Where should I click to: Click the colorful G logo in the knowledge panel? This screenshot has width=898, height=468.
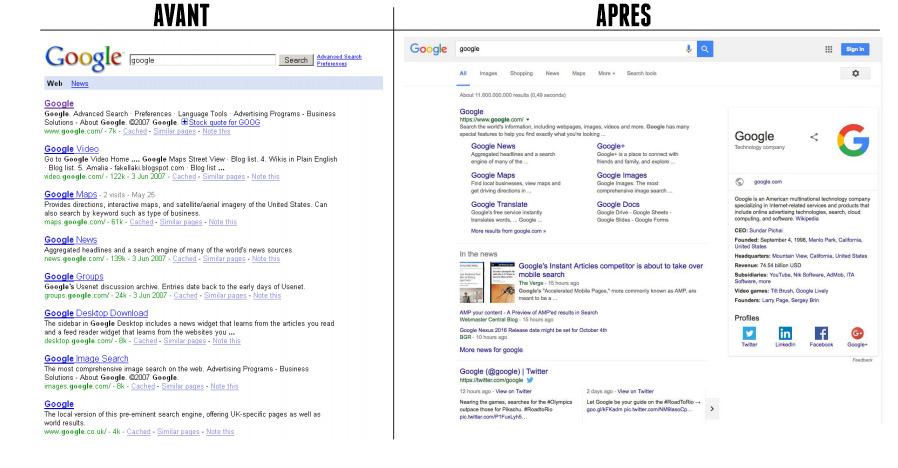[853, 140]
